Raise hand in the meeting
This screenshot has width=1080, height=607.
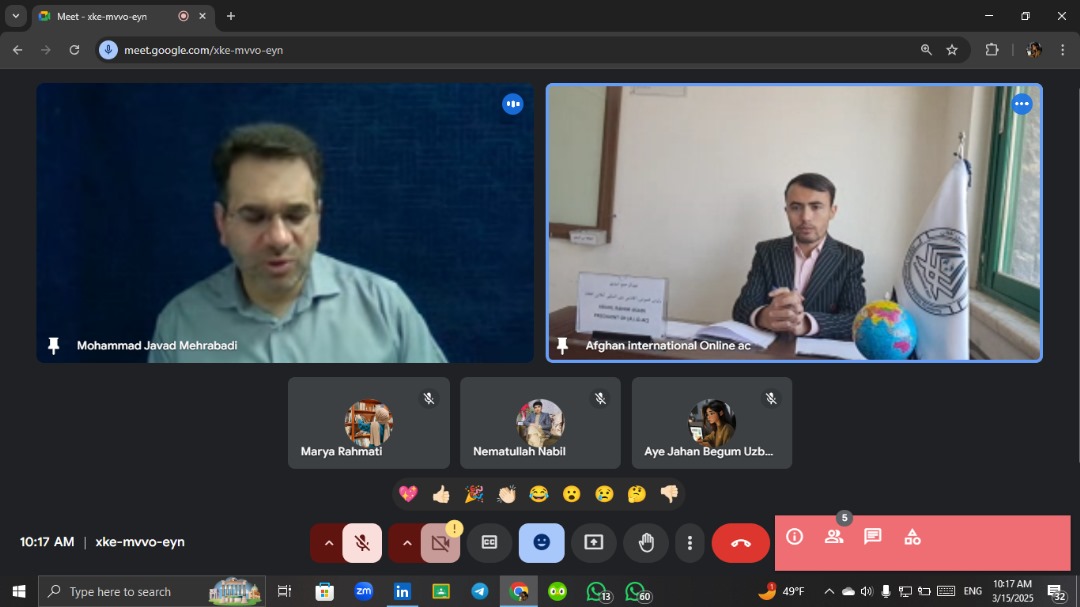pos(646,542)
